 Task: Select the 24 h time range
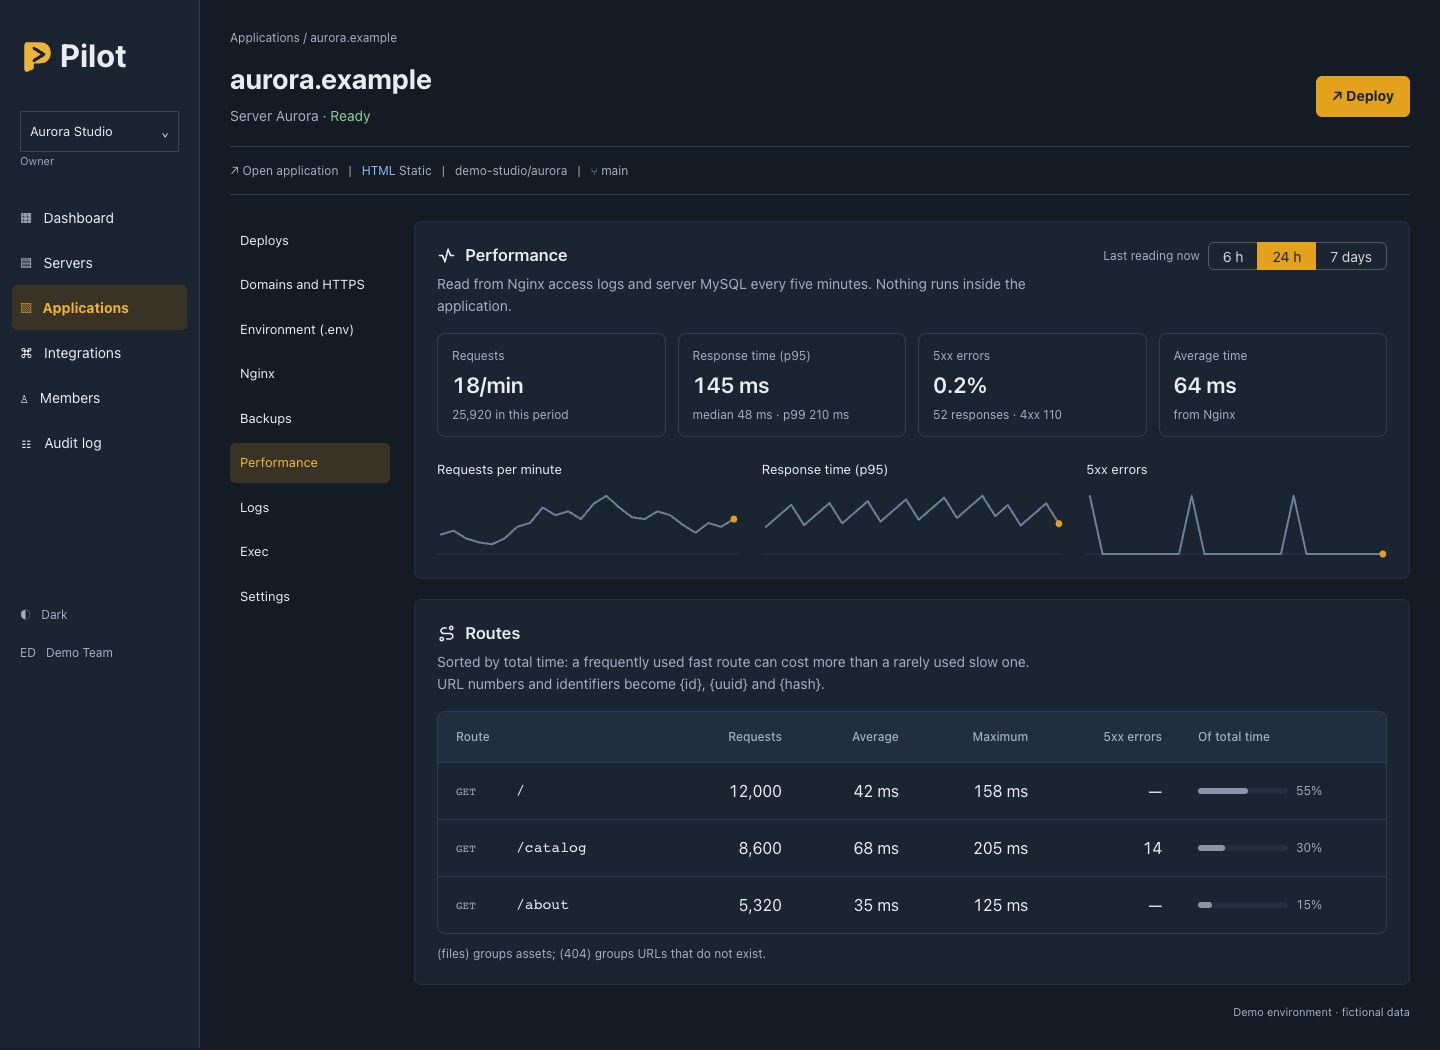(1287, 257)
